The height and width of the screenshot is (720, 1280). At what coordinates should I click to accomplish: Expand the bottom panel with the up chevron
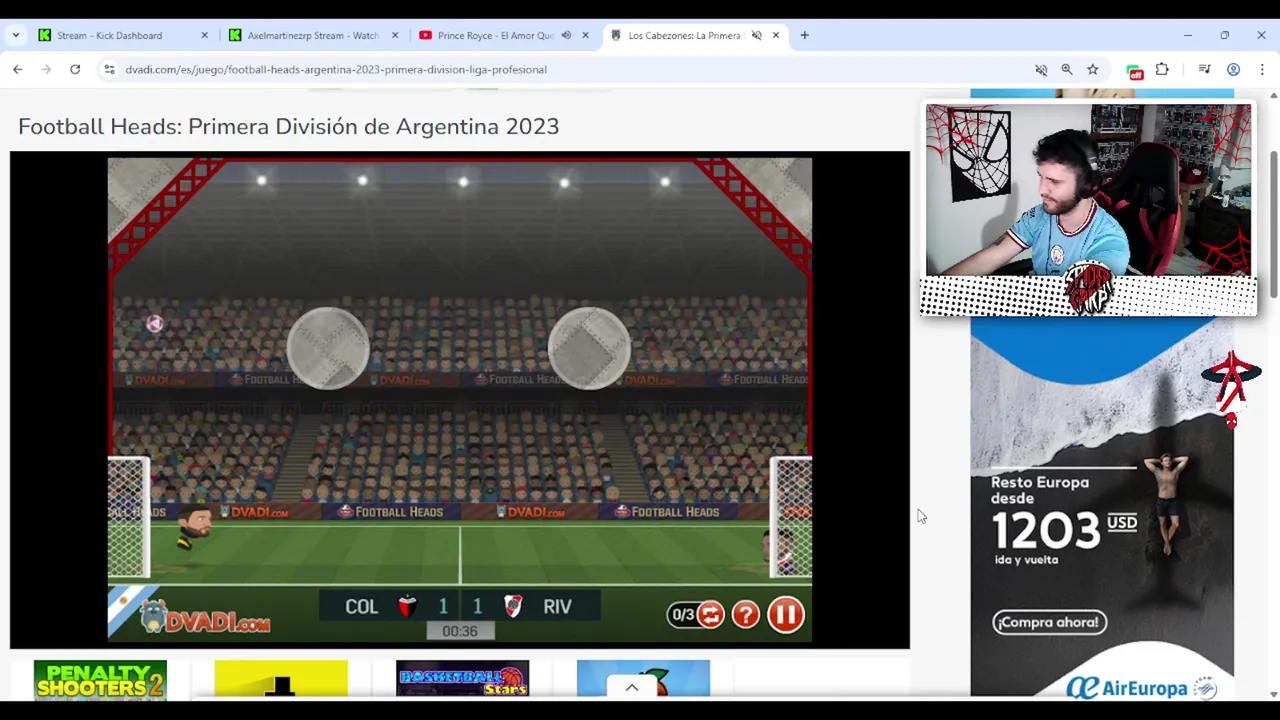(x=631, y=687)
